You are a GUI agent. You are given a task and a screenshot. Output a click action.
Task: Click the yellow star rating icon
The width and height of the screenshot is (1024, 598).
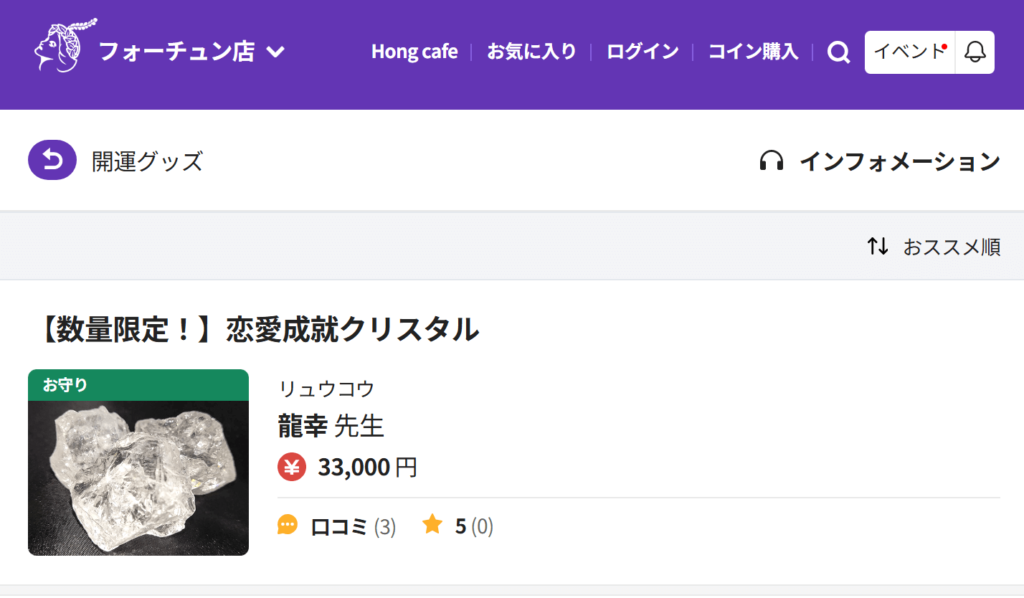click(431, 523)
